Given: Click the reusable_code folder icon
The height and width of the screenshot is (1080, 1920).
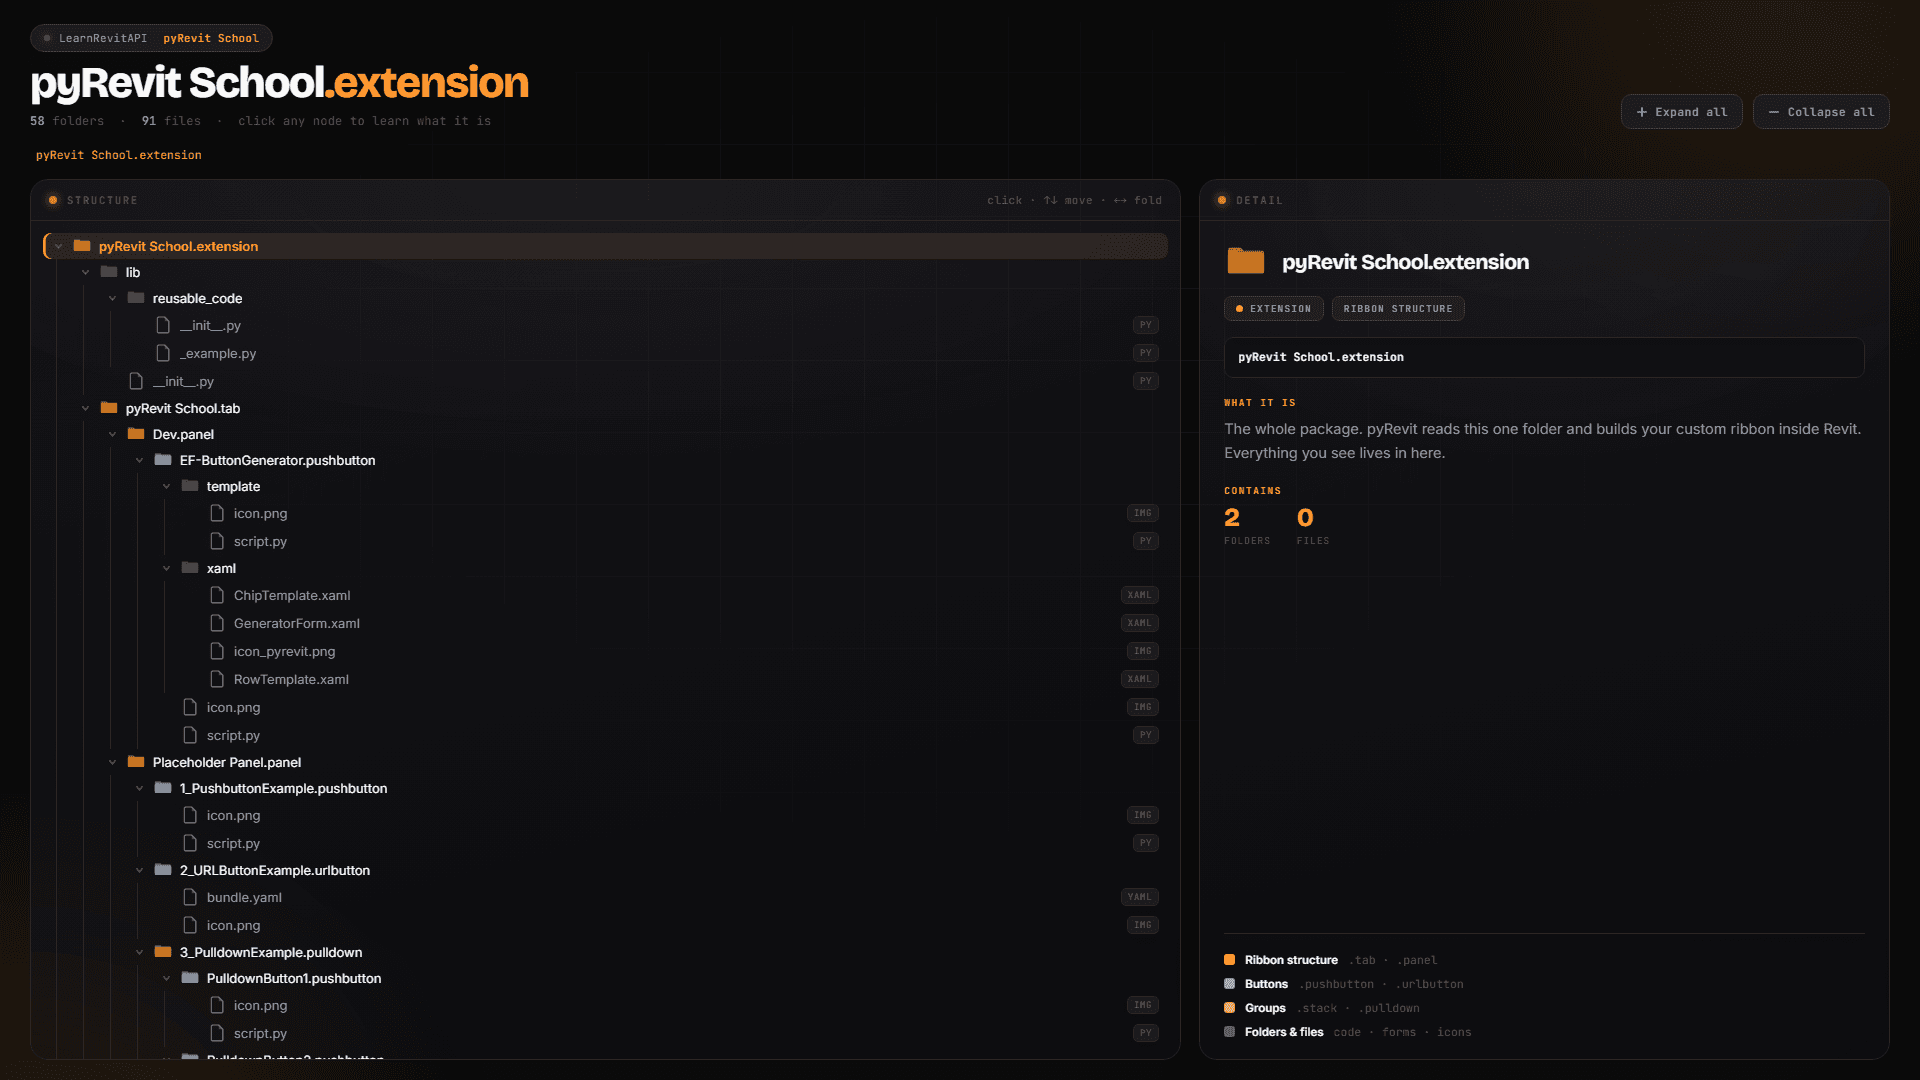Looking at the screenshot, I should [136, 297].
